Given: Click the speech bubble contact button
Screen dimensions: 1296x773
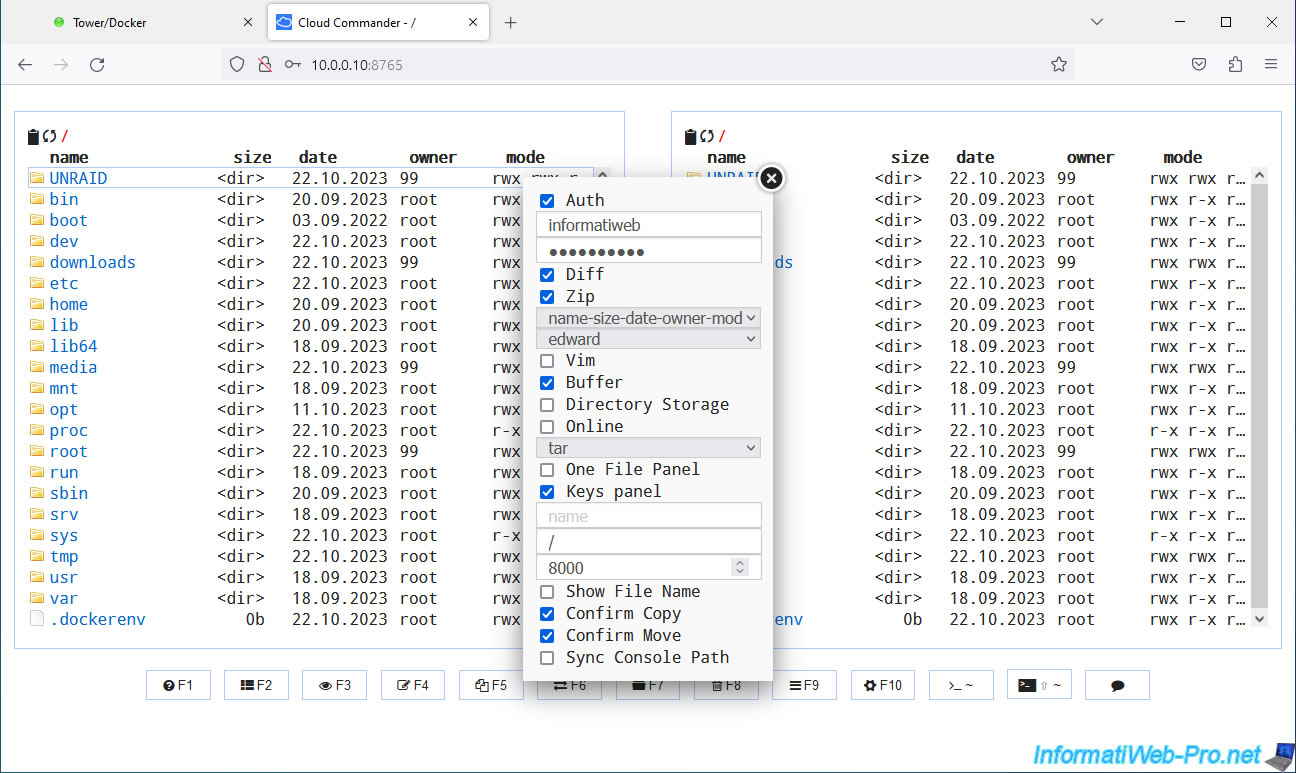Looking at the screenshot, I should pyautogui.click(x=1117, y=685).
